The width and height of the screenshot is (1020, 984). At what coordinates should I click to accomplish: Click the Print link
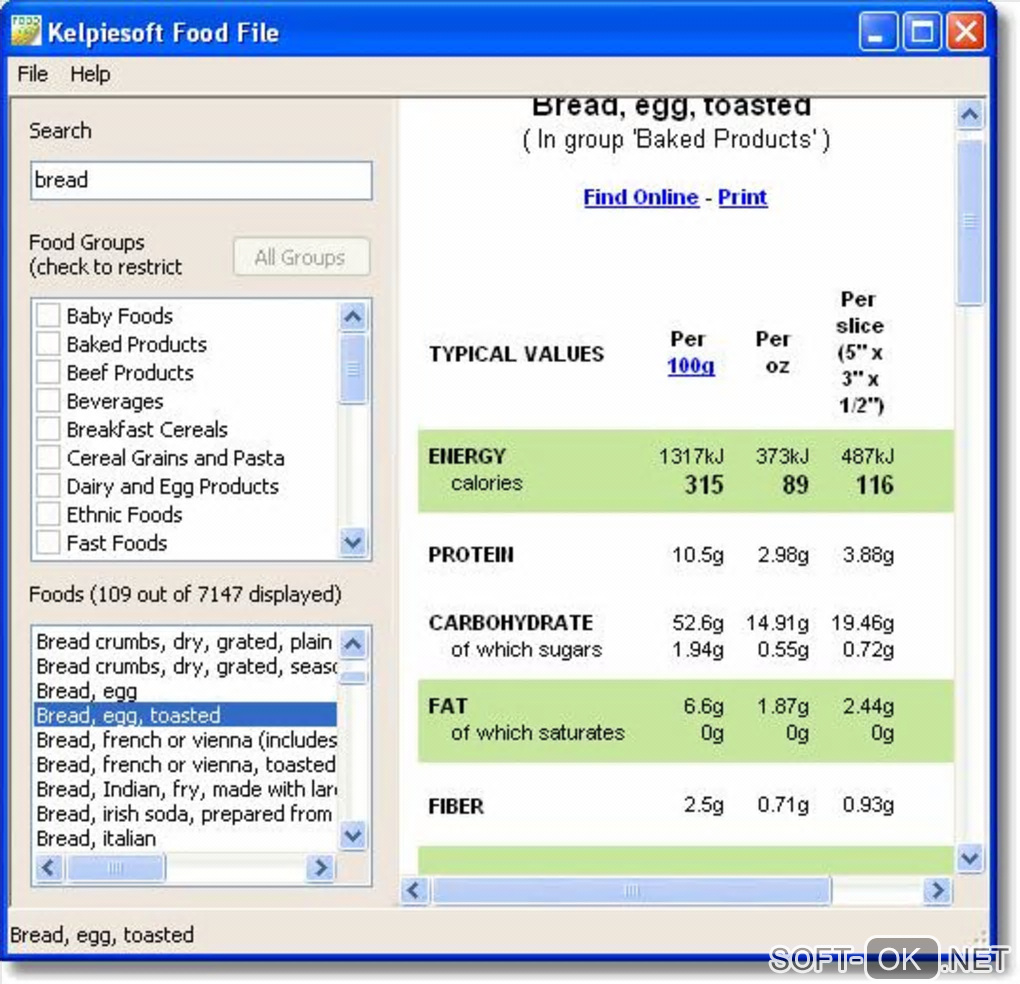(742, 197)
